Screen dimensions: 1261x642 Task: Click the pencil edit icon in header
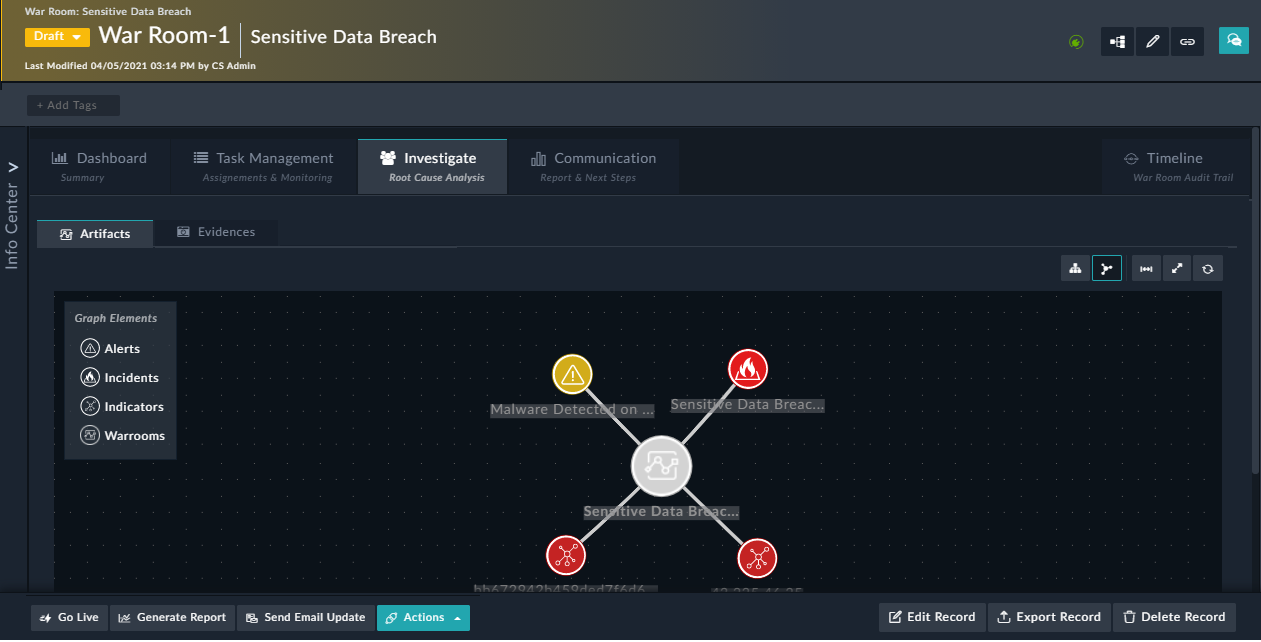click(x=1152, y=42)
